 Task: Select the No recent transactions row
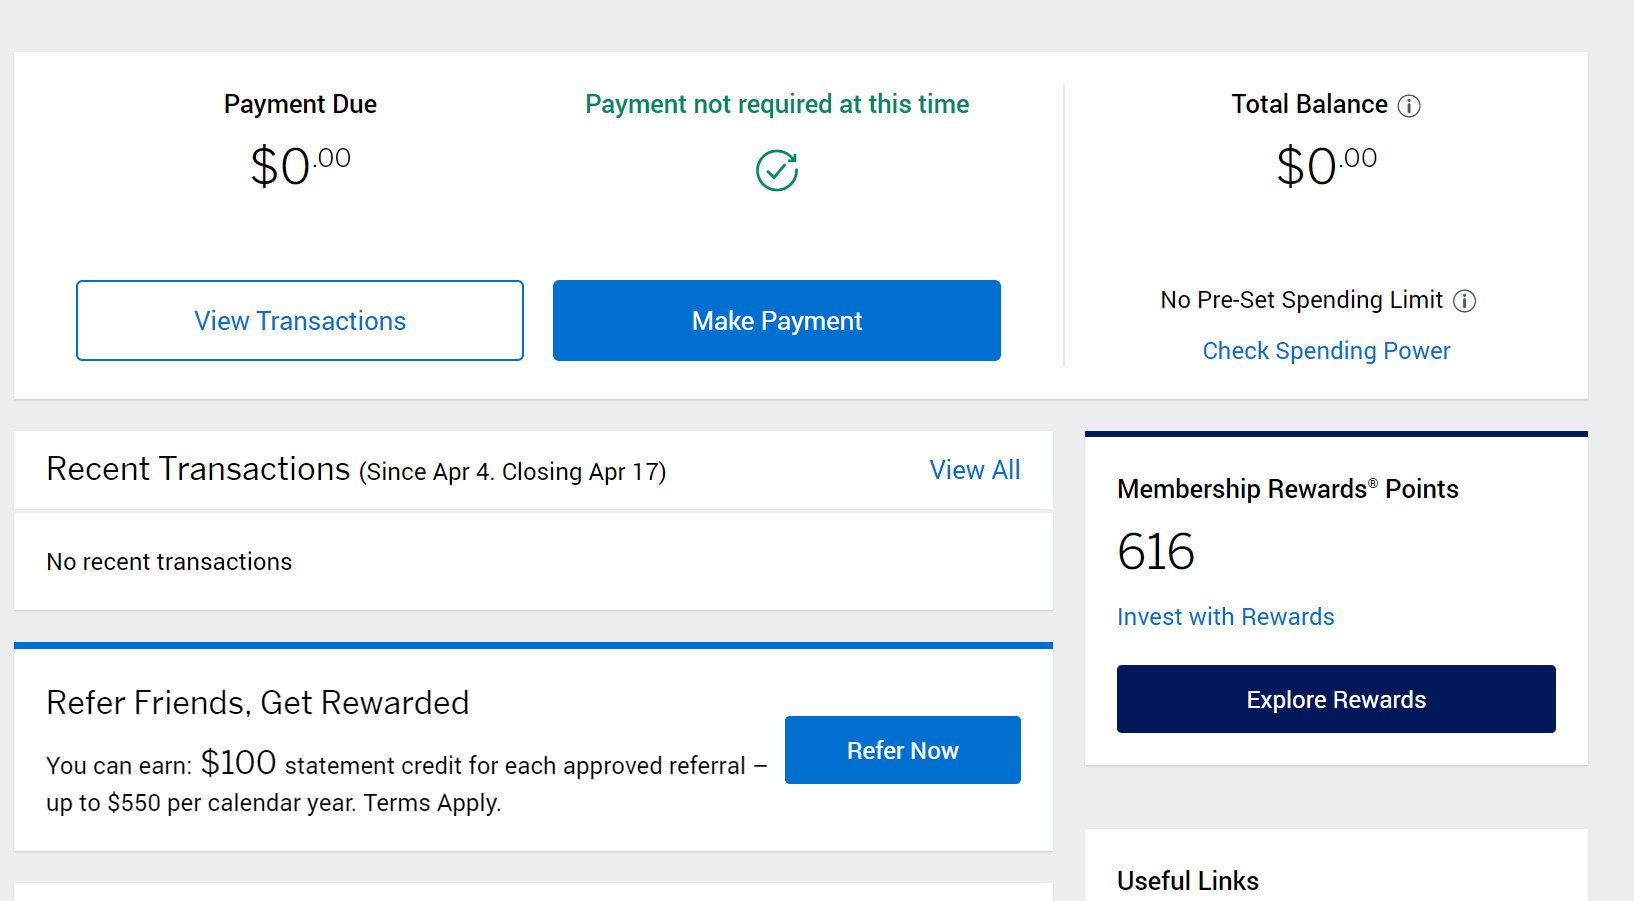[x=533, y=562]
